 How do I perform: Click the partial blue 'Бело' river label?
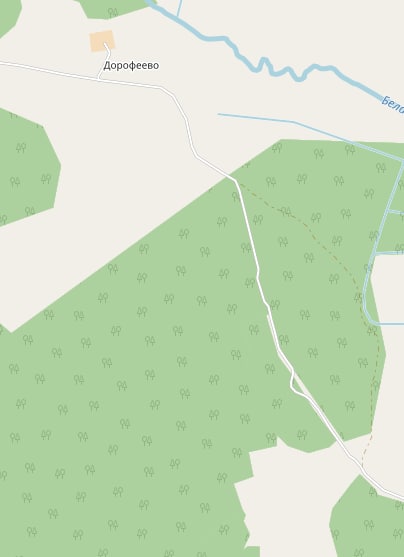pyautogui.click(x=393, y=106)
